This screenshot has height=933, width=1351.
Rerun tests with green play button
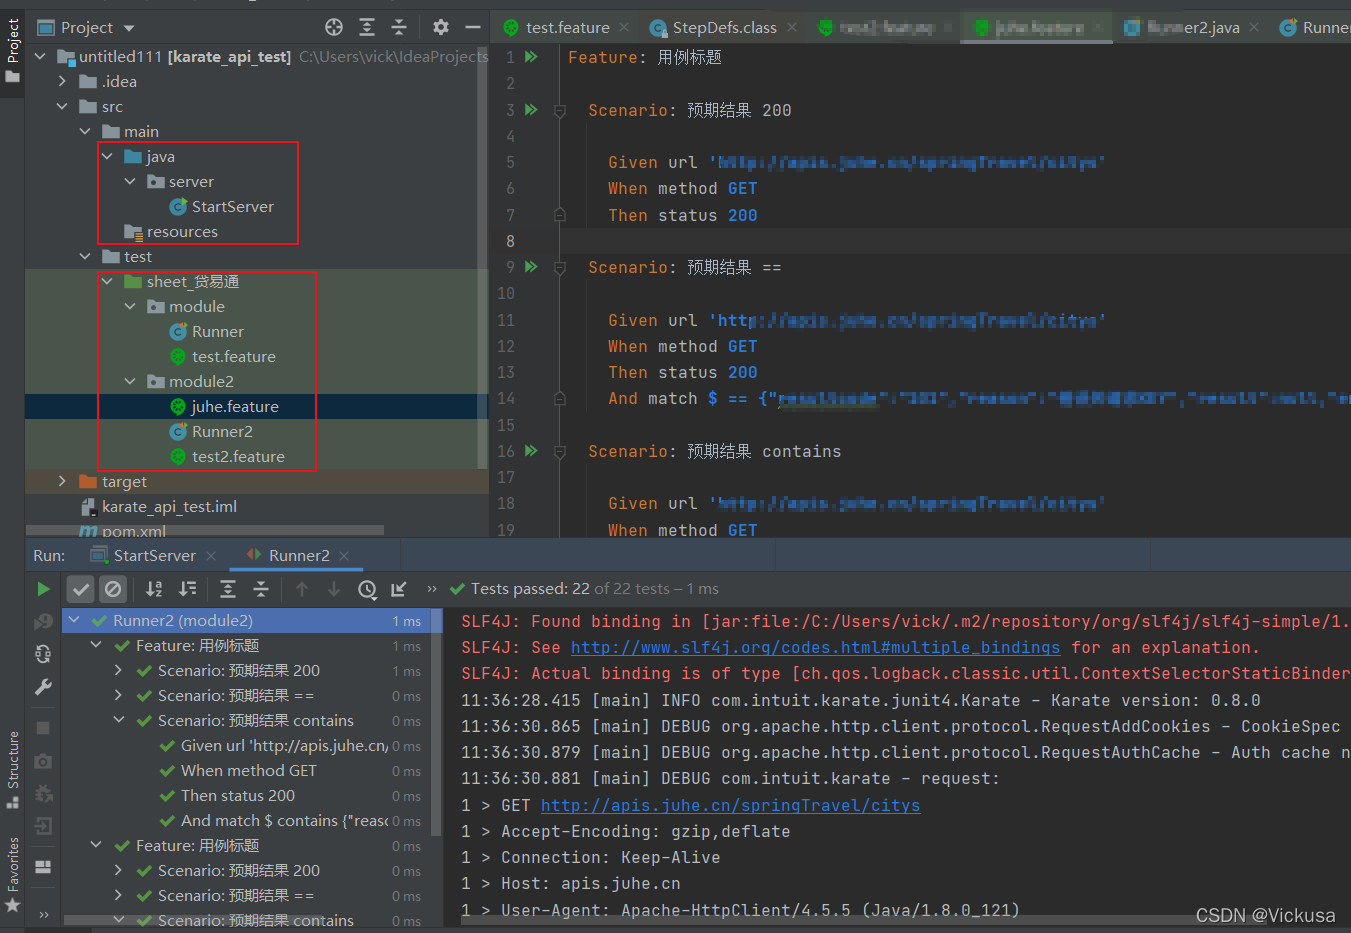click(x=43, y=589)
